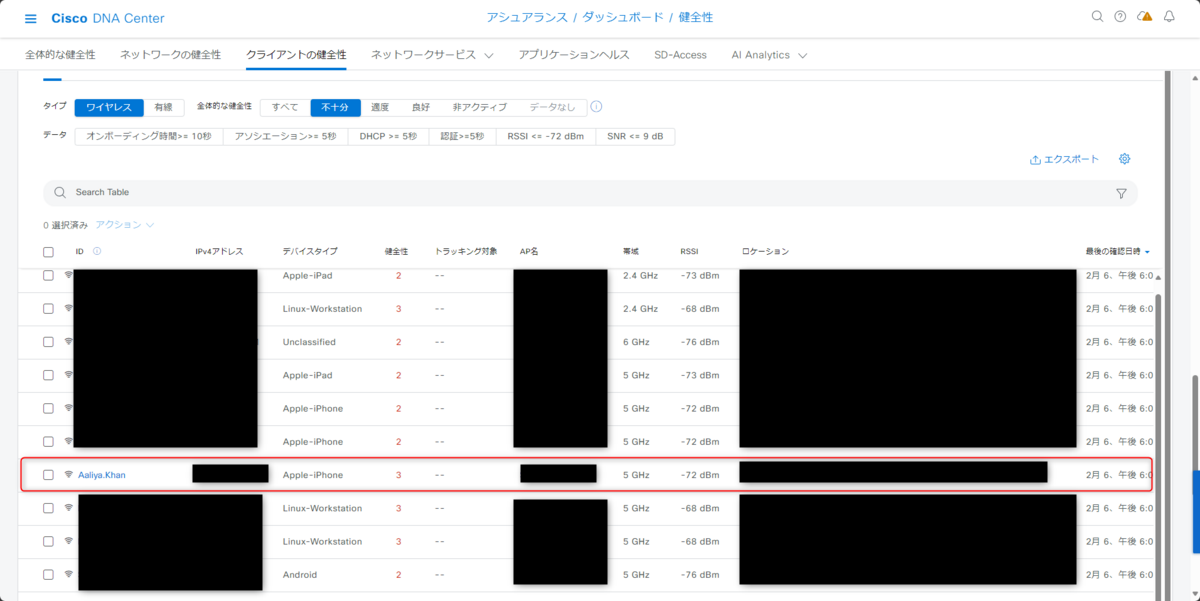The width and height of the screenshot is (1200, 601).
Task: Open the アプリケーションヘルス tab
Action: coord(574,55)
